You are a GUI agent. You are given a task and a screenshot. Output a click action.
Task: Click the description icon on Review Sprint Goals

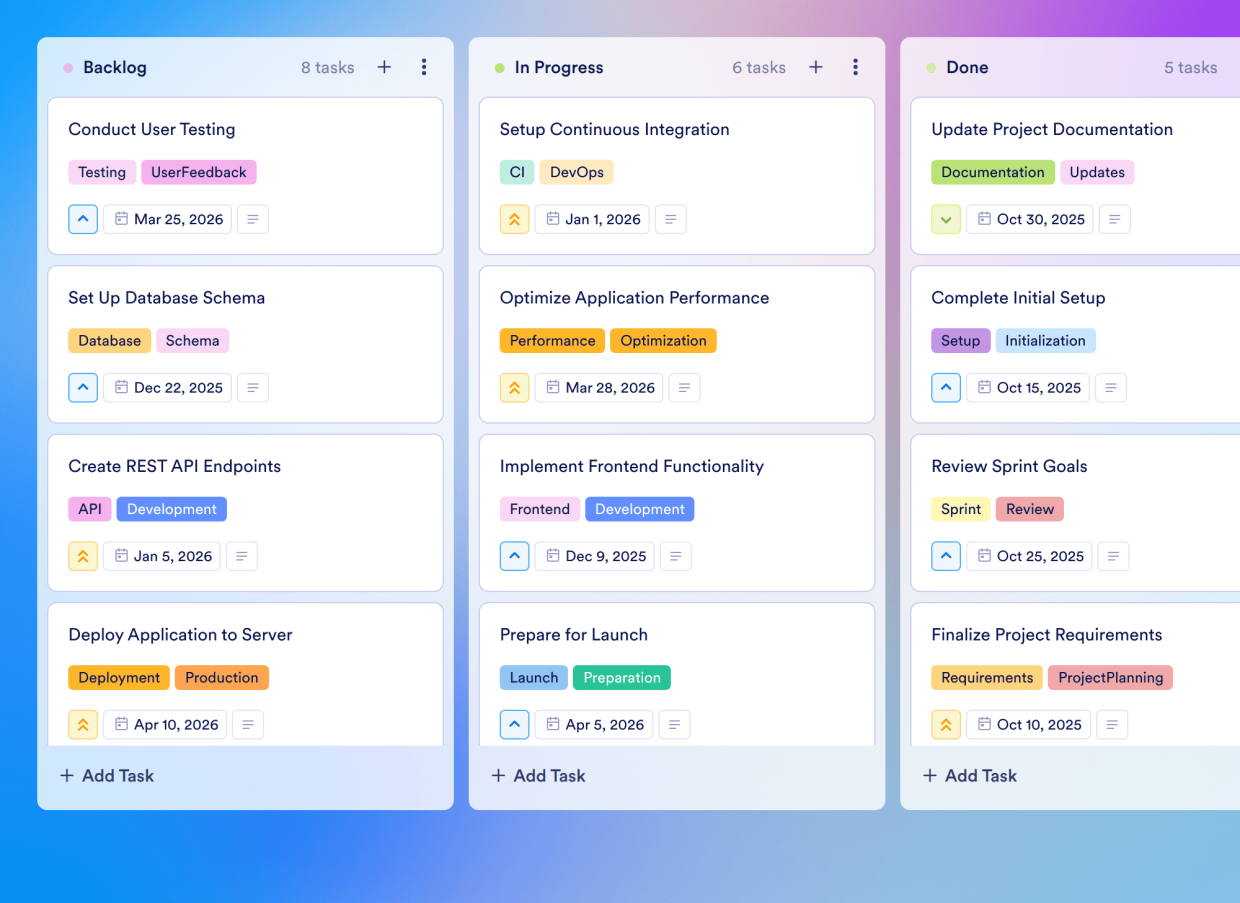coord(1113,556)
